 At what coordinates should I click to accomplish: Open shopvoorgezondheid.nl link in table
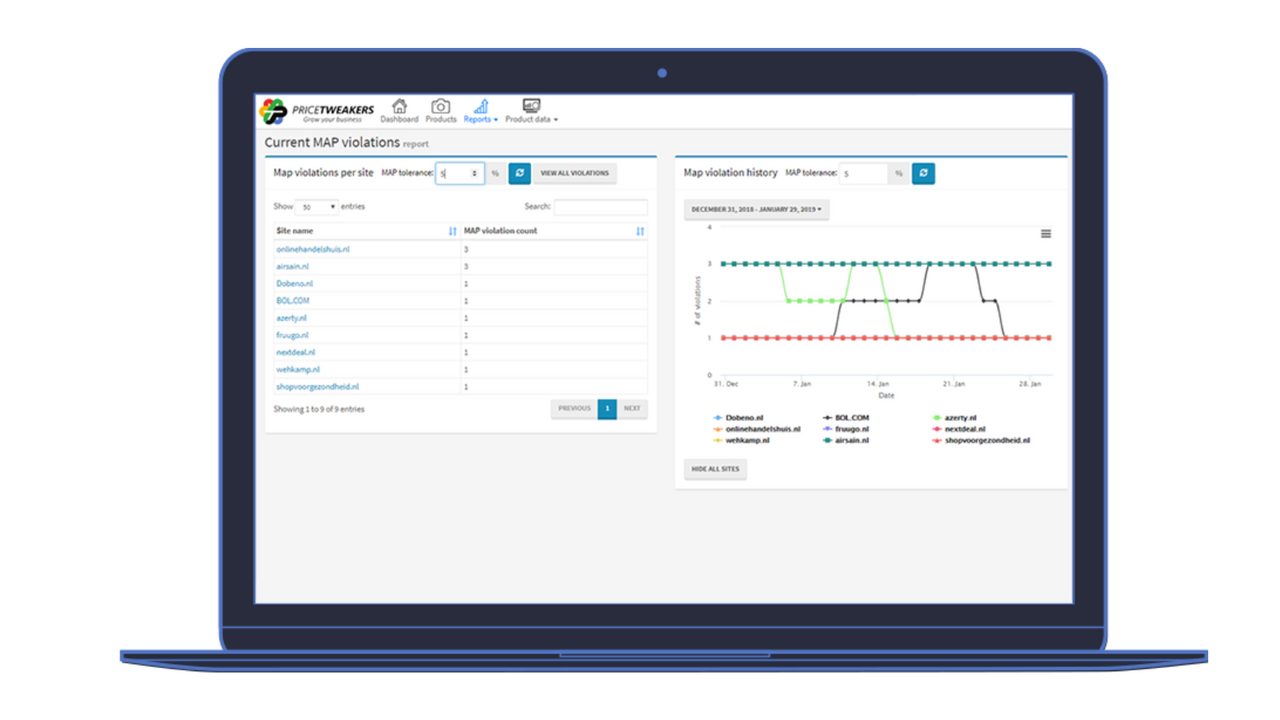tap(318, 386)
